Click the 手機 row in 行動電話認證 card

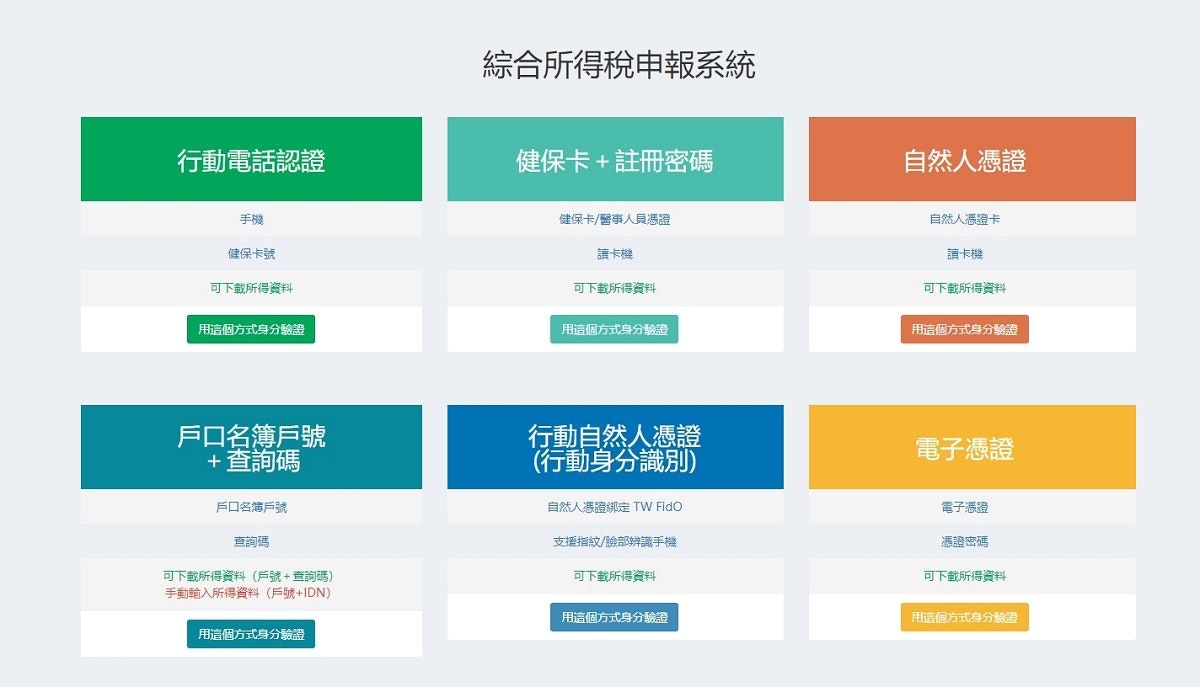251,219
